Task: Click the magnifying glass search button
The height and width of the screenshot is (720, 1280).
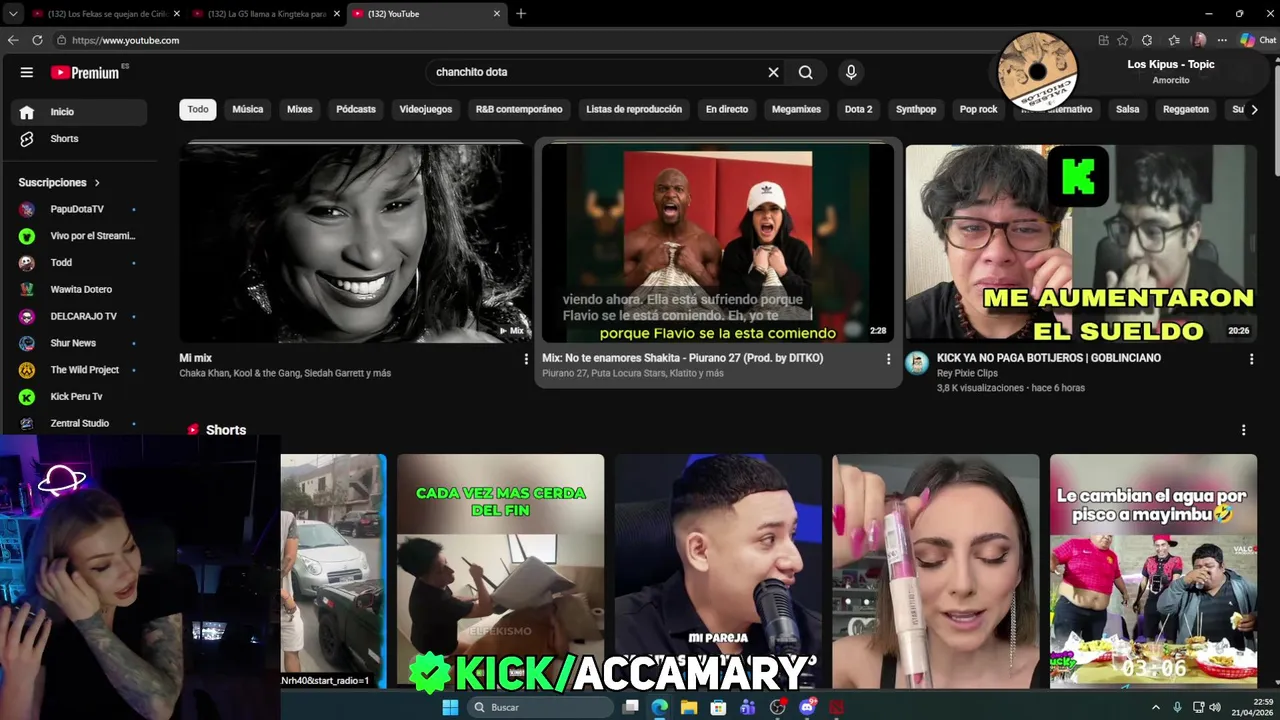Action: (806, 72)
